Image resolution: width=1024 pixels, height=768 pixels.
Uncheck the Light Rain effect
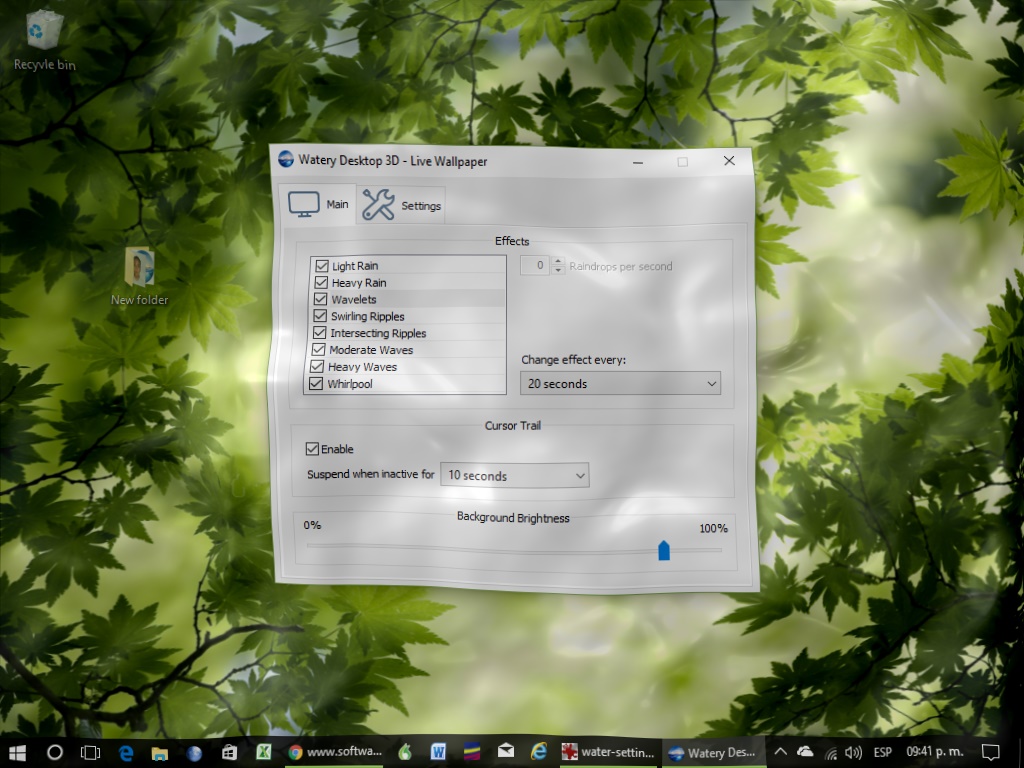(x=322, y=265)
